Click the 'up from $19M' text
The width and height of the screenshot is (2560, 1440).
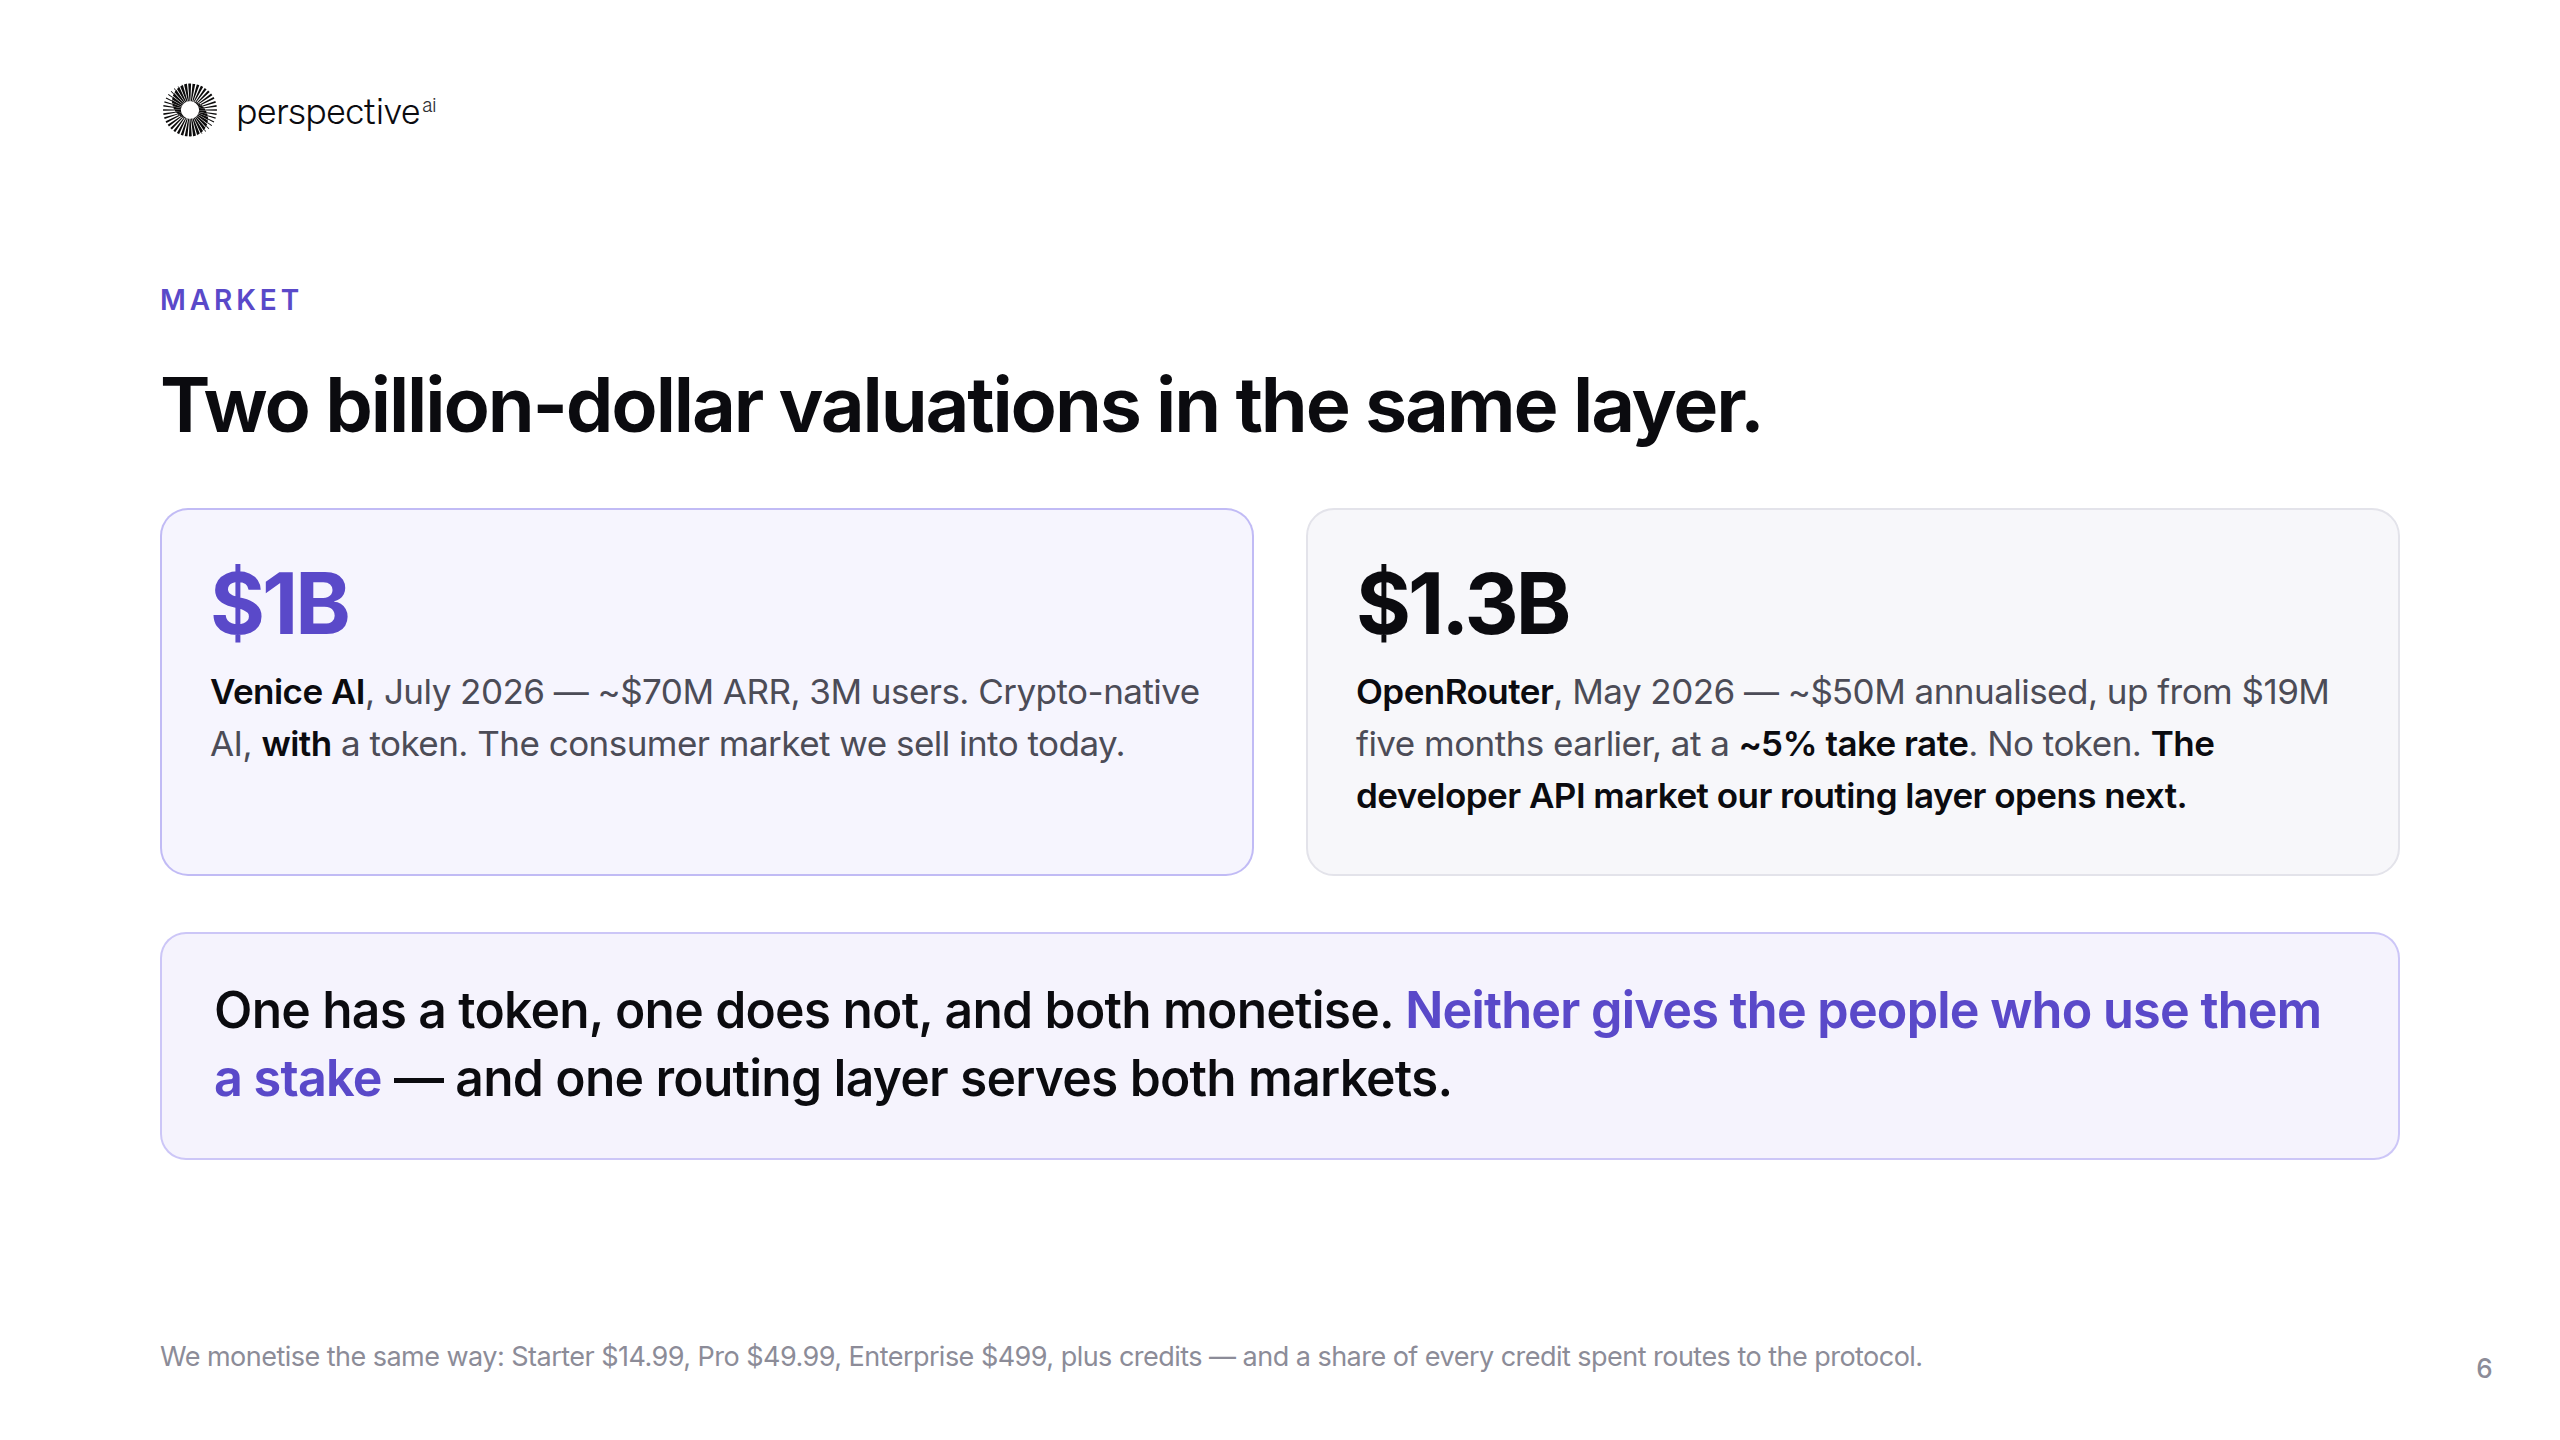[x=2218, y=692]
